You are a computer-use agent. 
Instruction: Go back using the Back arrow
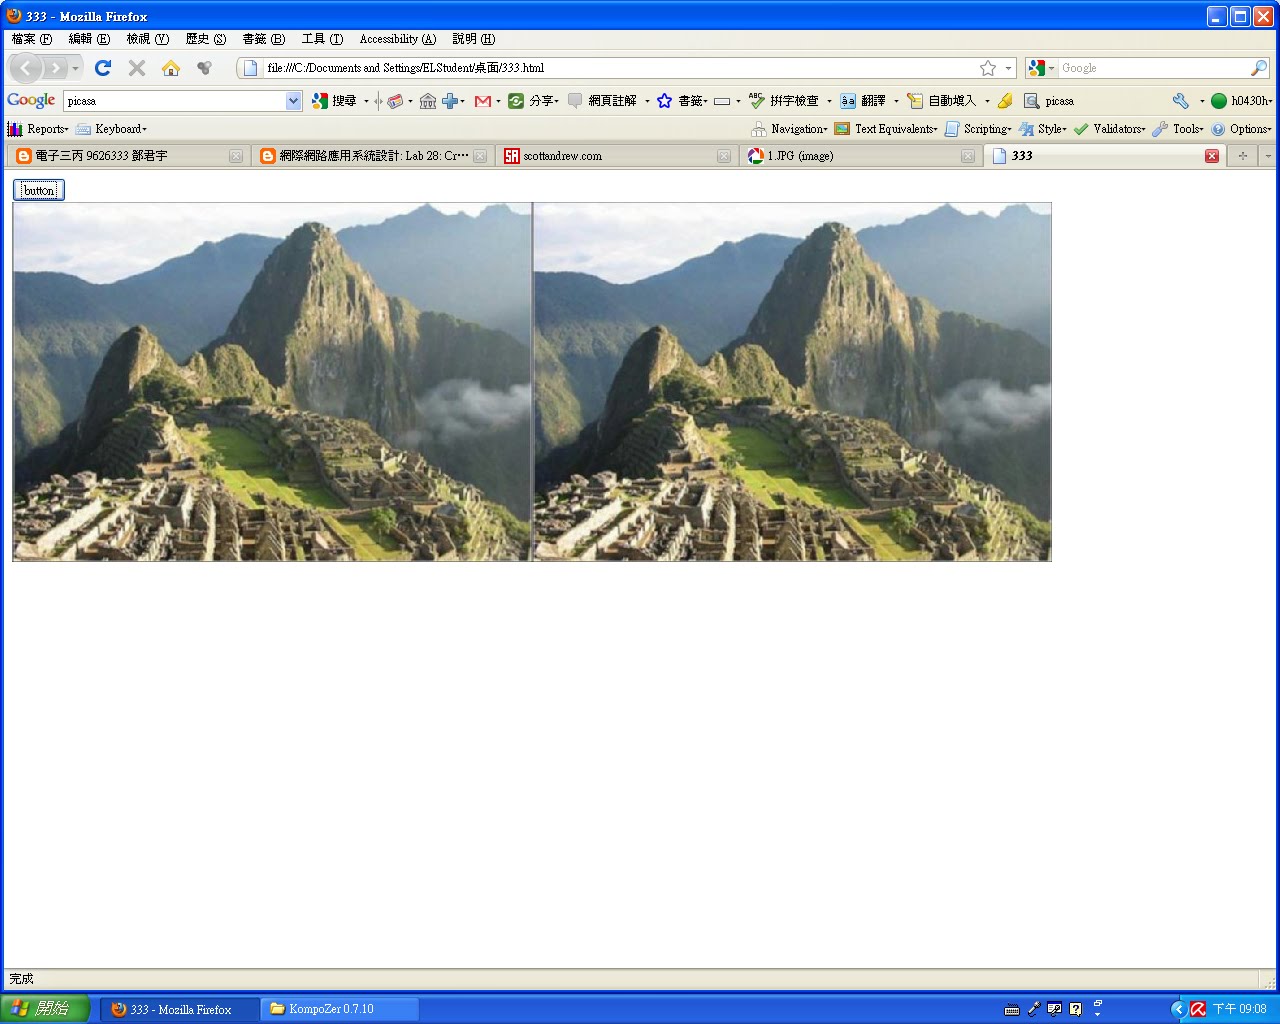coord(25,68)
